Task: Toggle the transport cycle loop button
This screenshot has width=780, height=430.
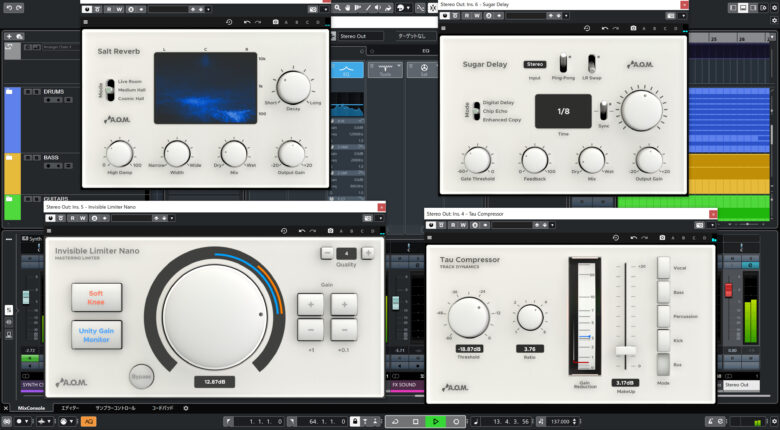Action: tap(395, 422)
